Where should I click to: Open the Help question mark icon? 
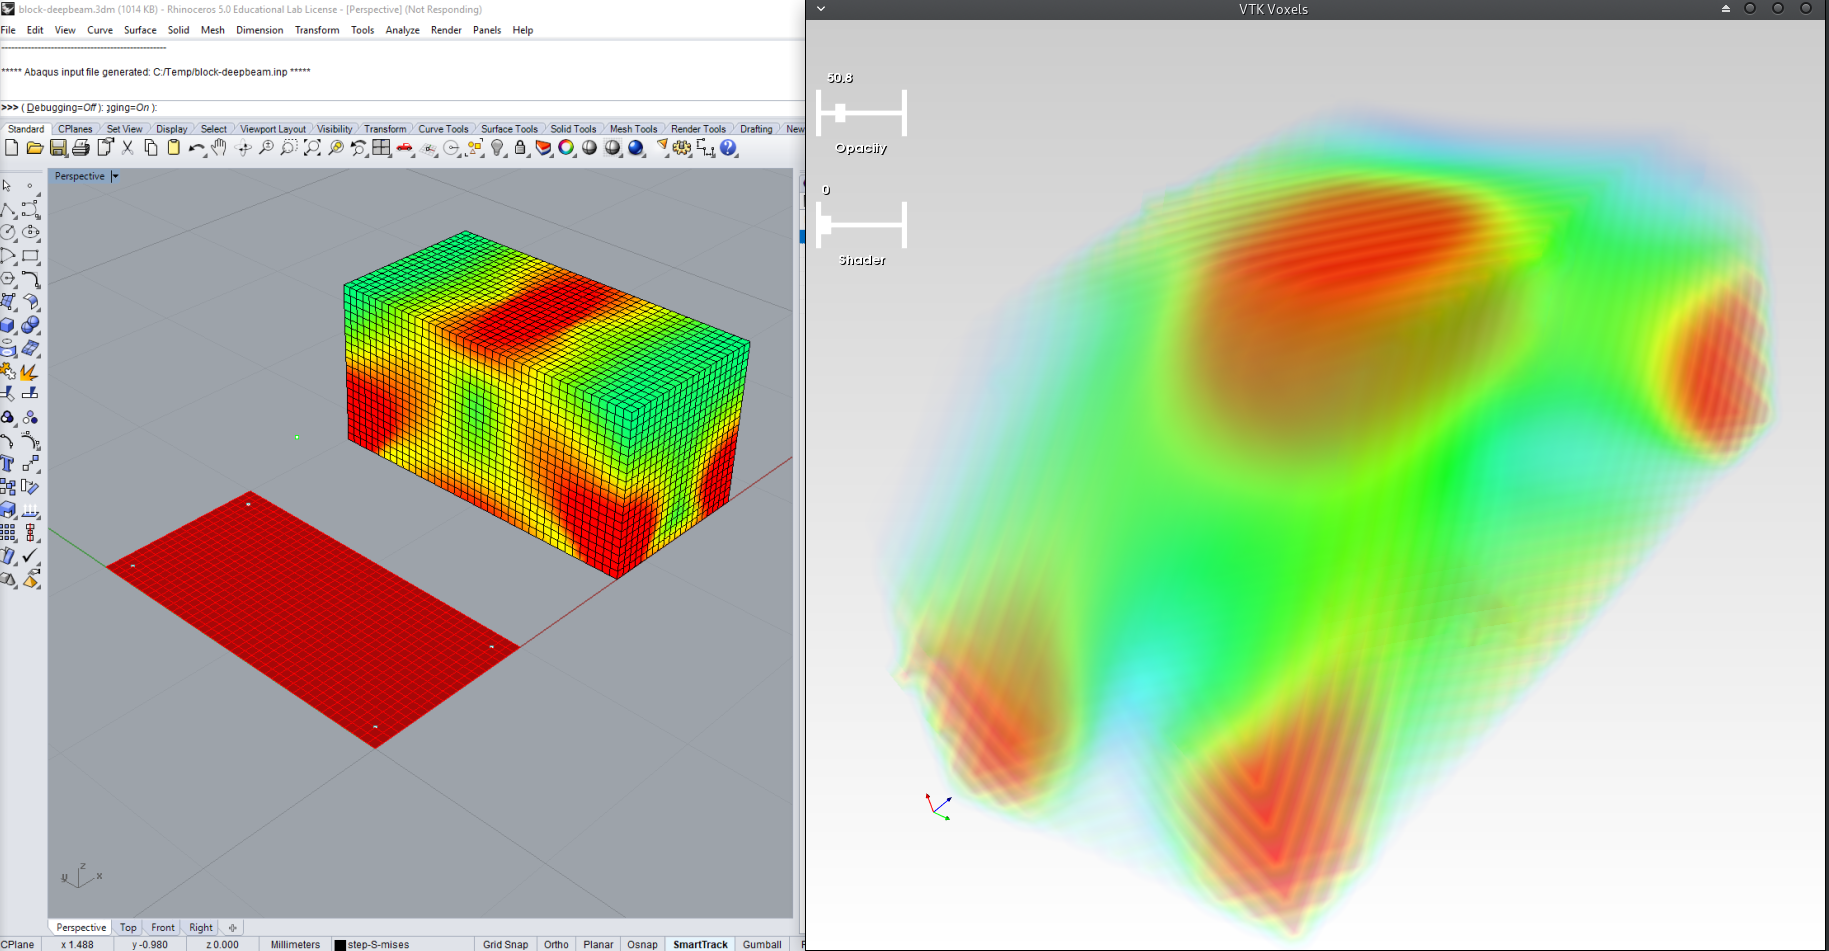[x=728, y=148]
